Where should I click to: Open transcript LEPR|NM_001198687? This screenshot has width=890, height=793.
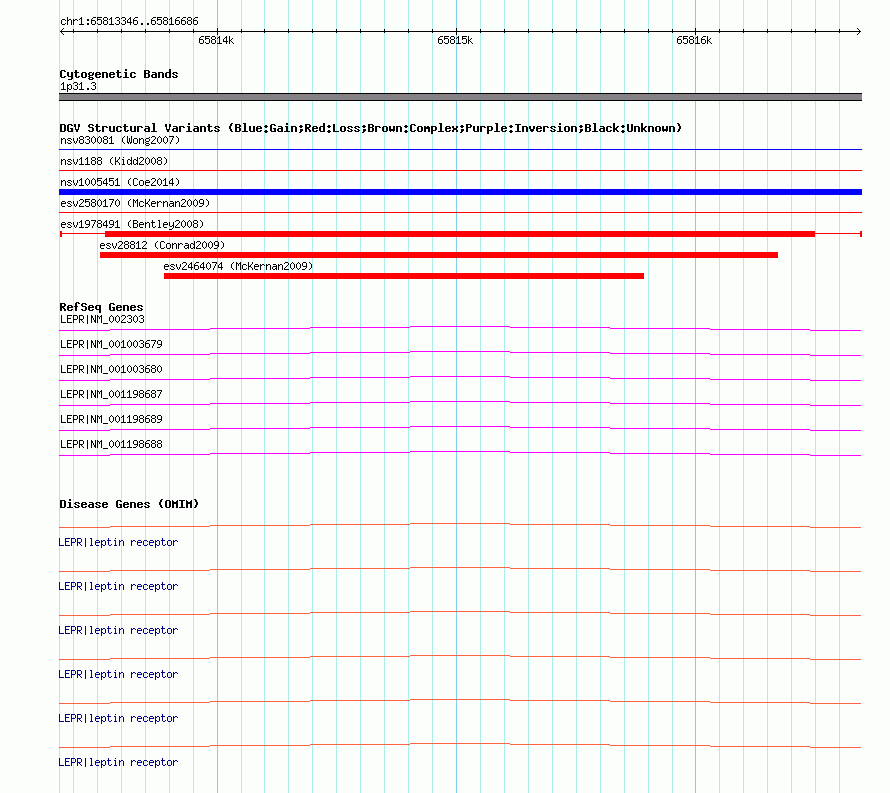[111, 395]
